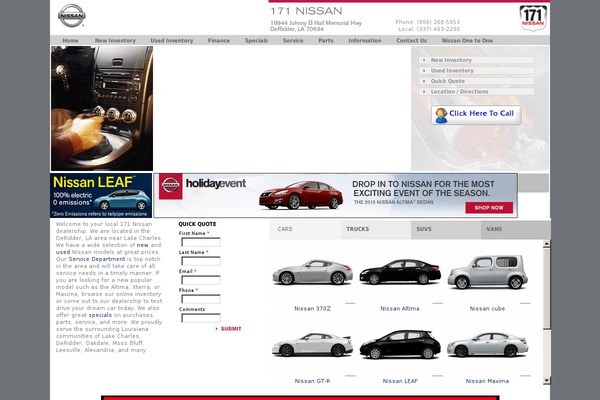Screen dimensions: 600x400
Task: Focus the Comments input field
Action: pos(201,318)
